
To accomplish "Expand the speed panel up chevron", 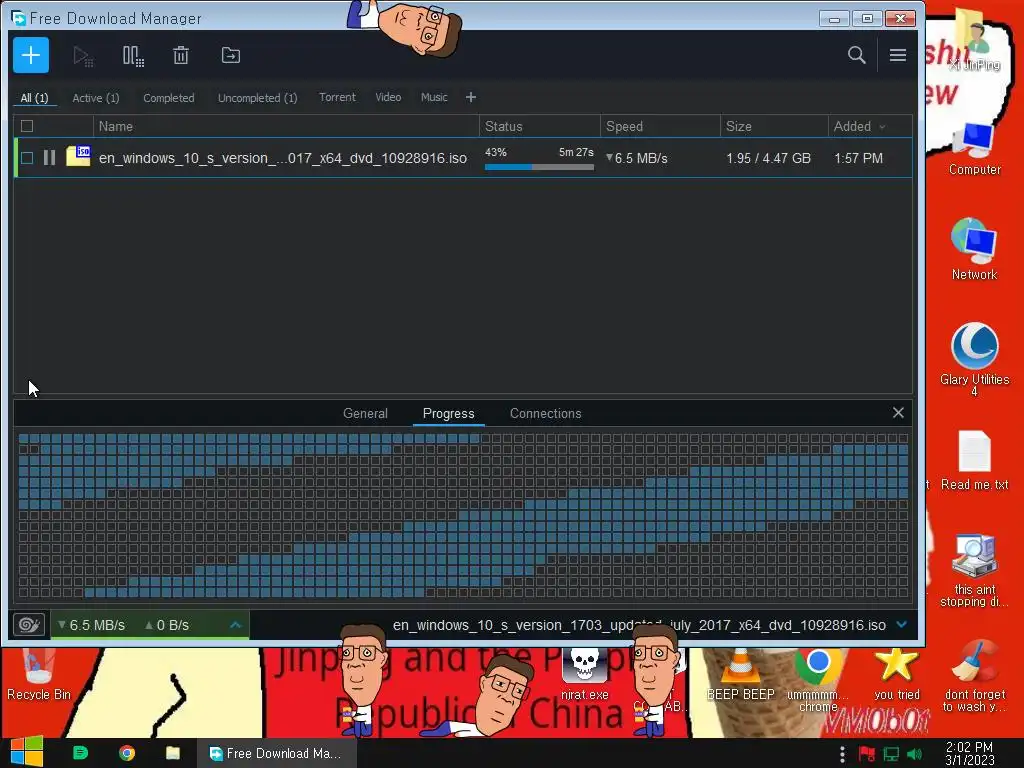I will point(236,625).
